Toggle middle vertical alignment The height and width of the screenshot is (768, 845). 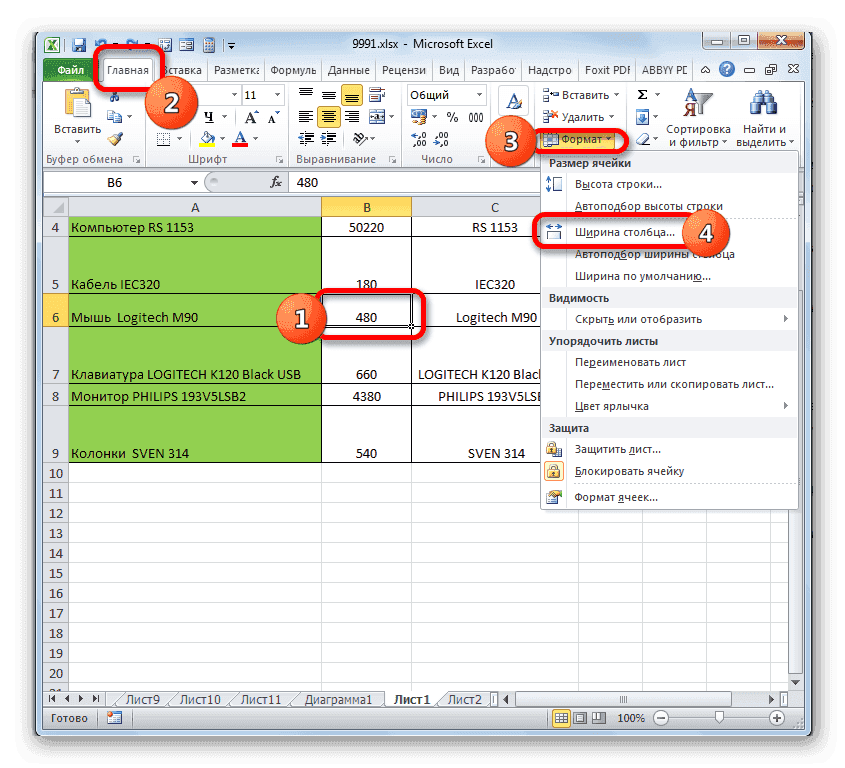327,93
